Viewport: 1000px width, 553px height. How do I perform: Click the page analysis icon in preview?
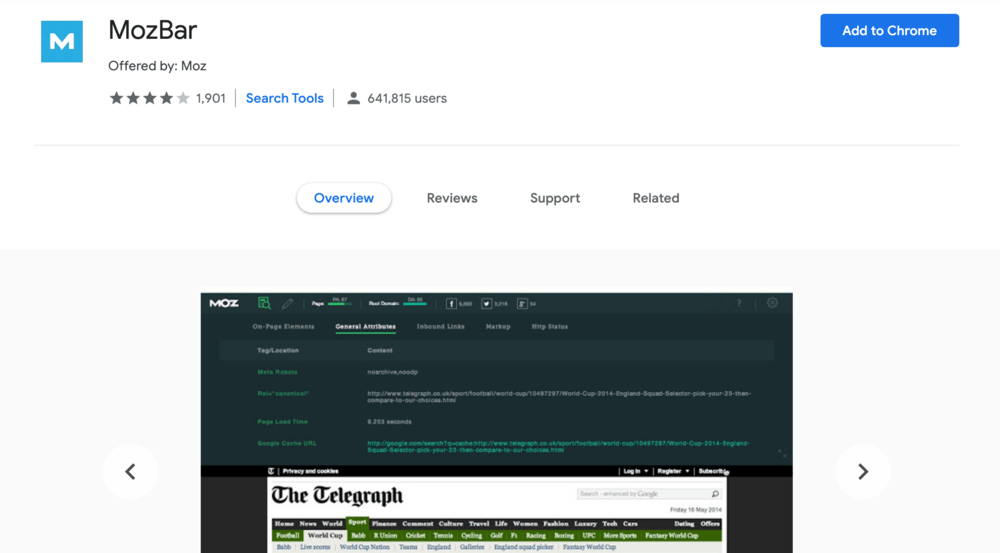pos(264,303)
